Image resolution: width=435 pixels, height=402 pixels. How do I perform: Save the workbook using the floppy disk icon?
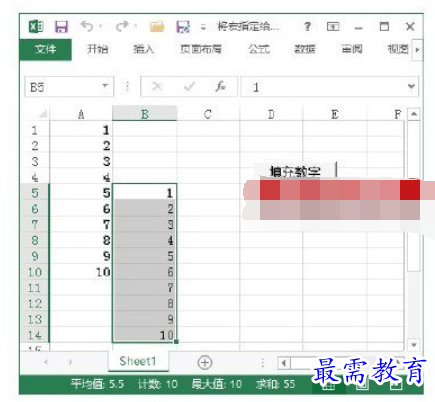(61, 26)
